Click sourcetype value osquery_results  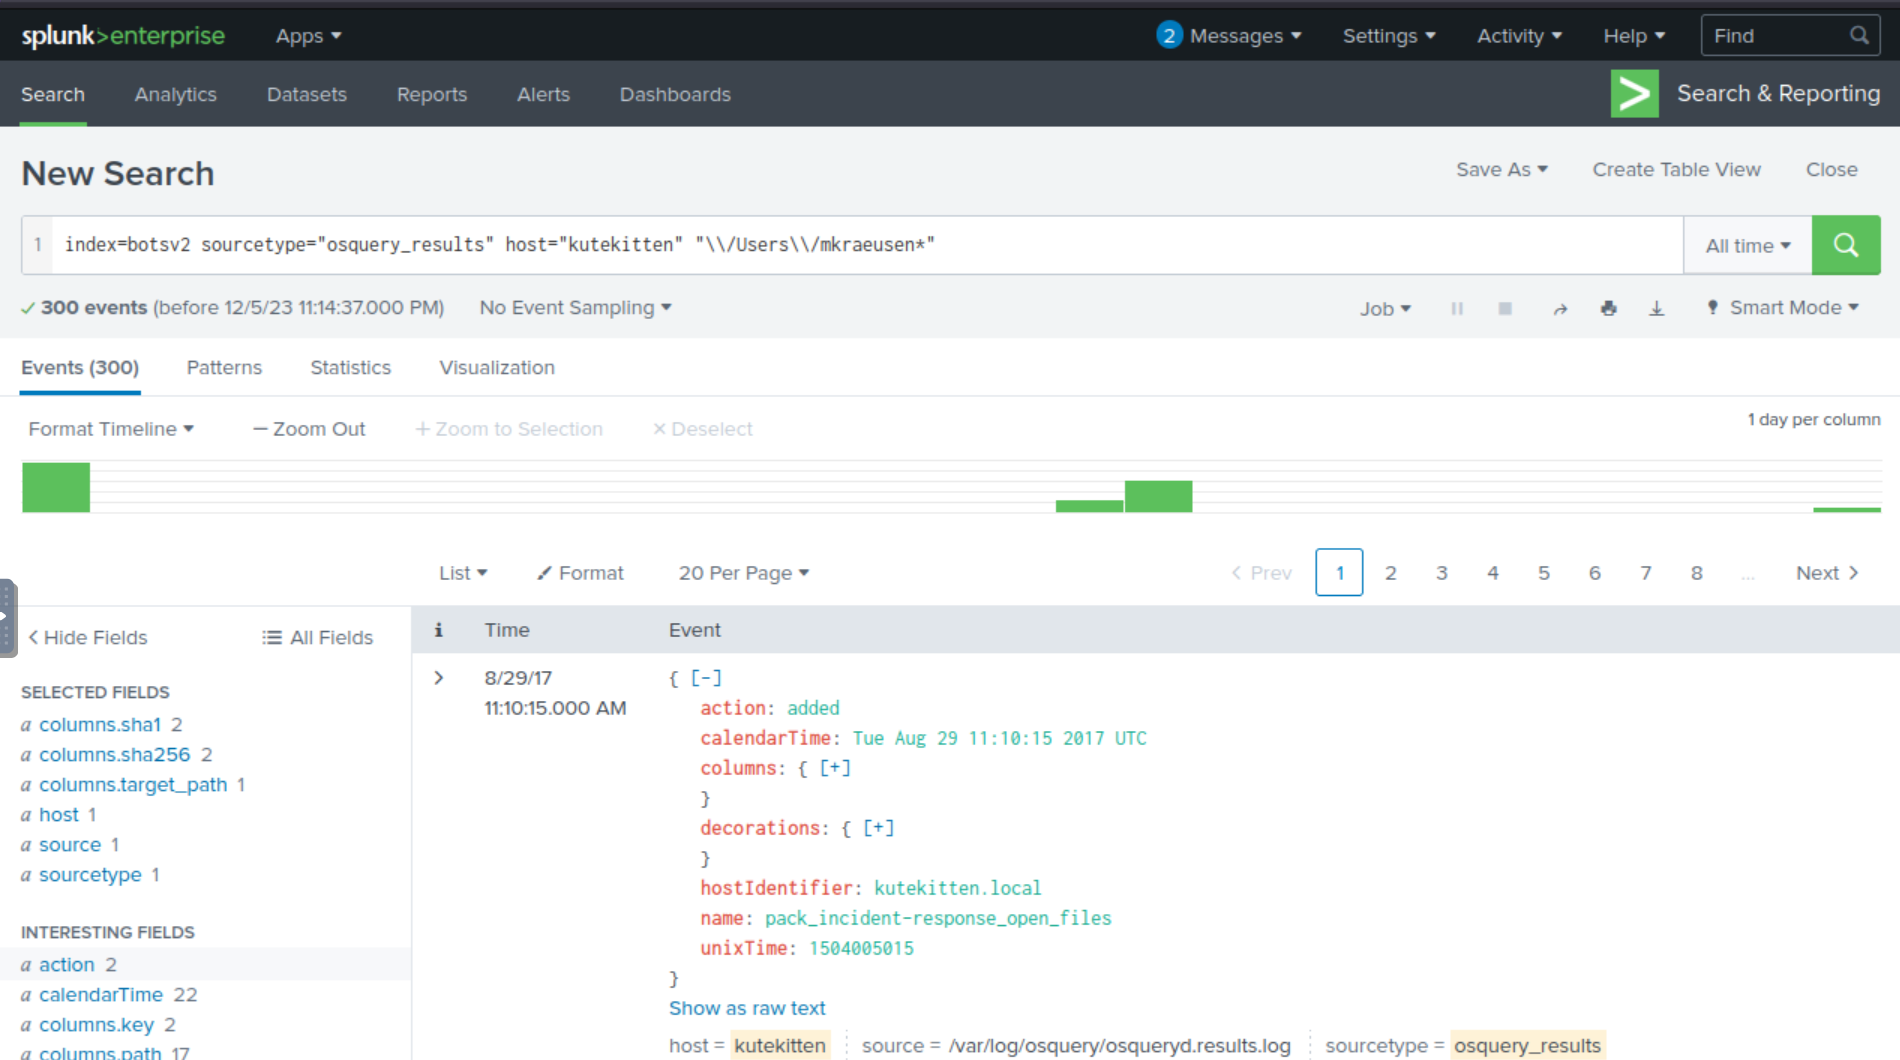pos(1527,1046)
